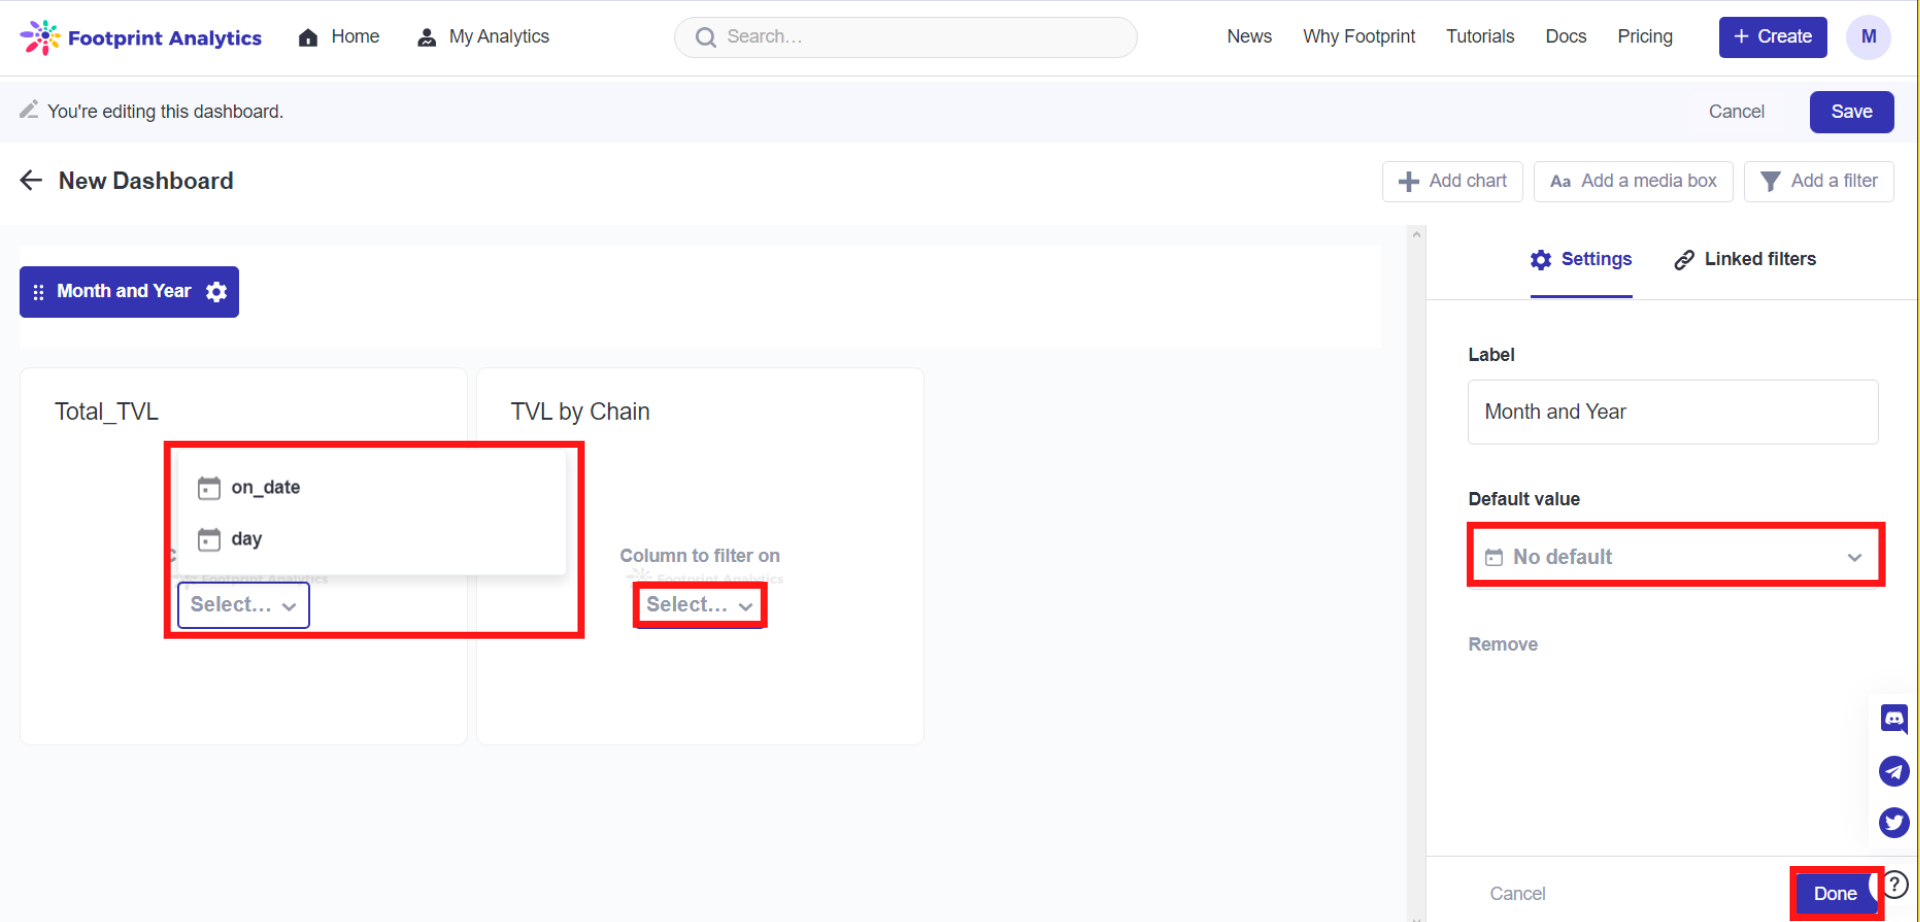Open the Discord community icon

(1894, 719)
